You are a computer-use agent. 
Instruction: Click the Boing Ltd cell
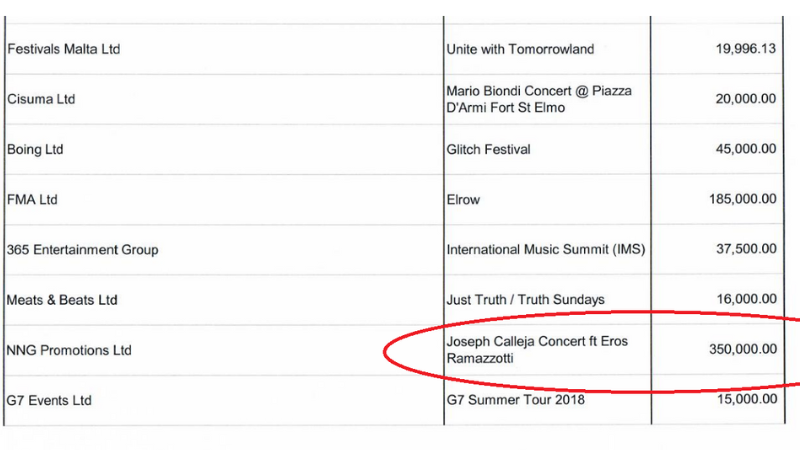click(35, 149)
